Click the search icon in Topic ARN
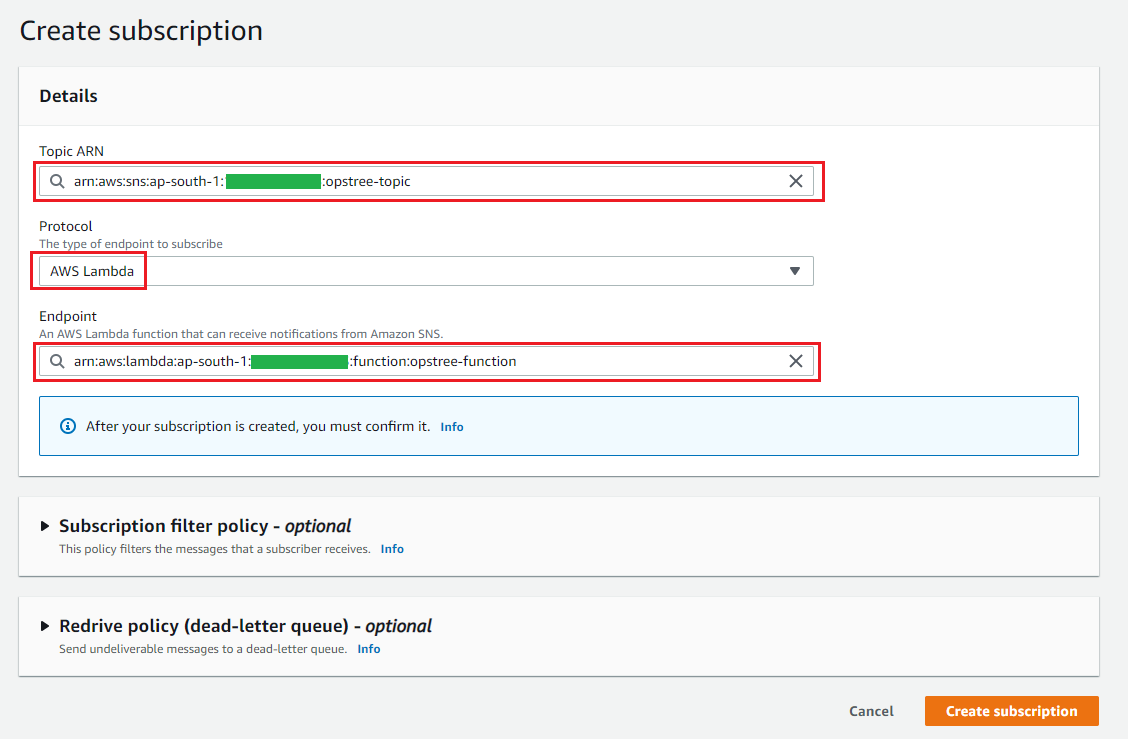Image resolution: width=1128 pixels, height=739 pixels. click(x=57, y=181)
